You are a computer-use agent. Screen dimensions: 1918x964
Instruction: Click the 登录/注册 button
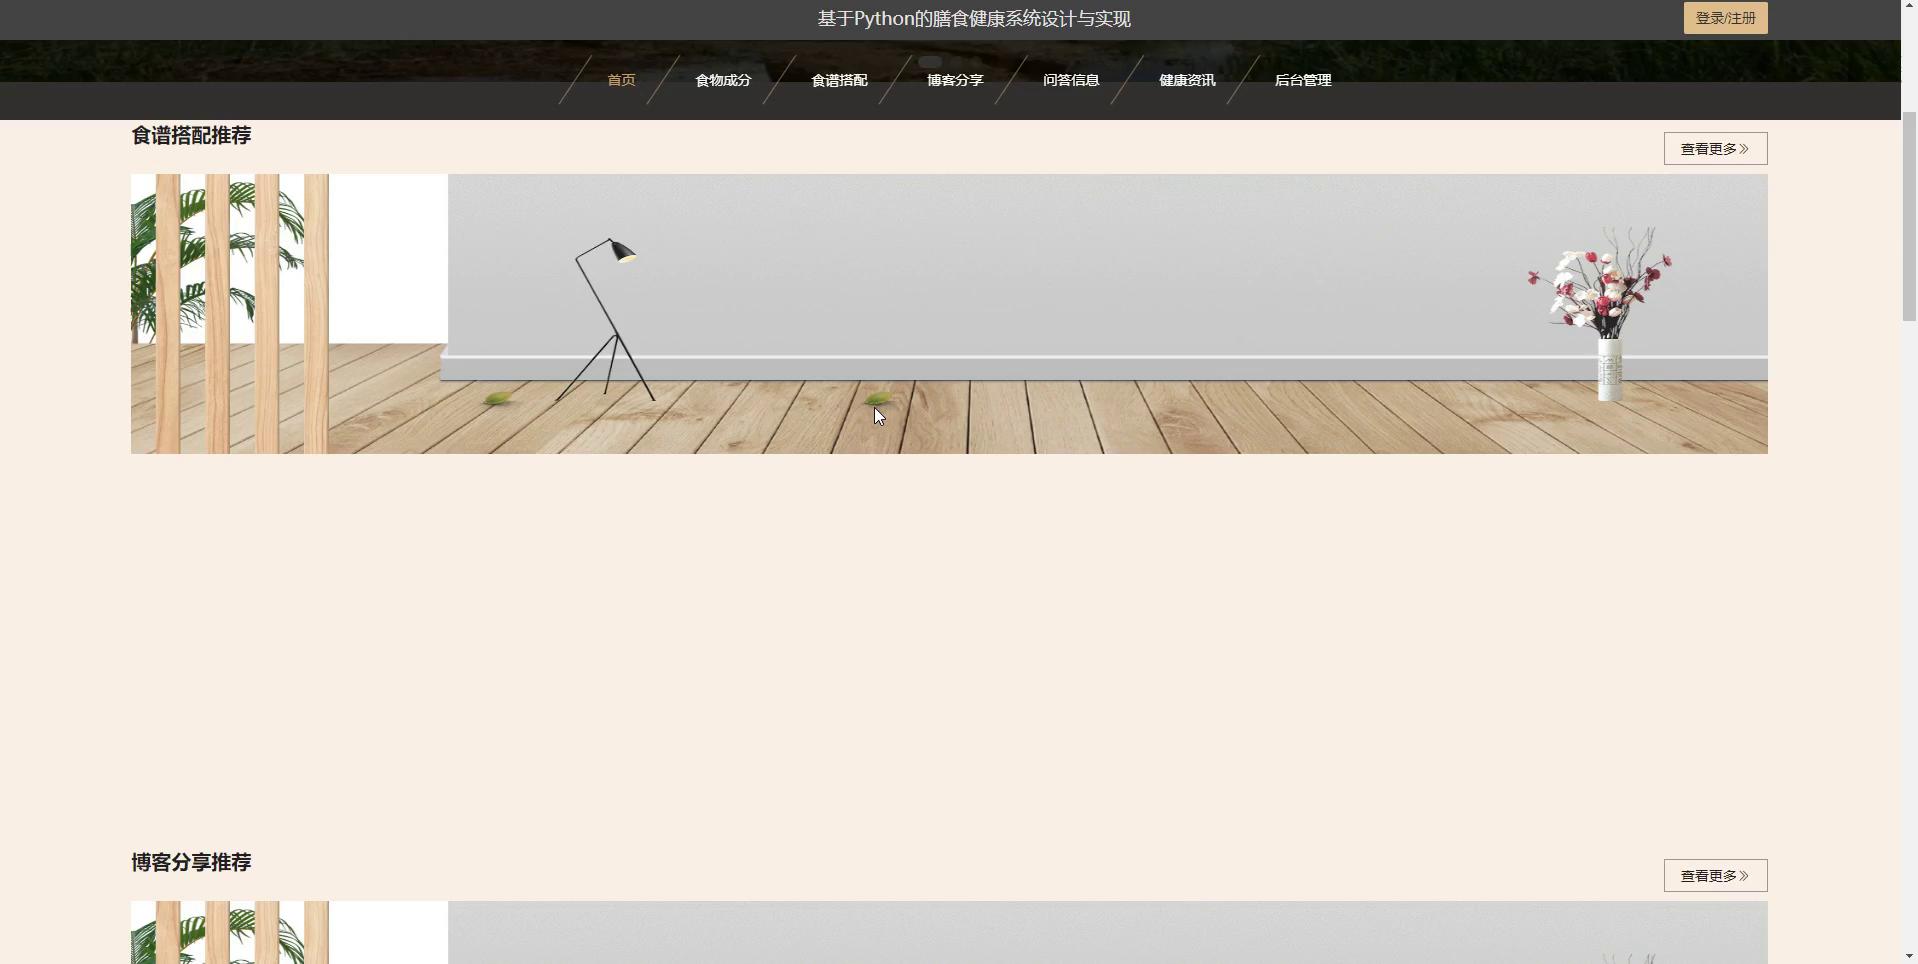tap(1725, 18)
